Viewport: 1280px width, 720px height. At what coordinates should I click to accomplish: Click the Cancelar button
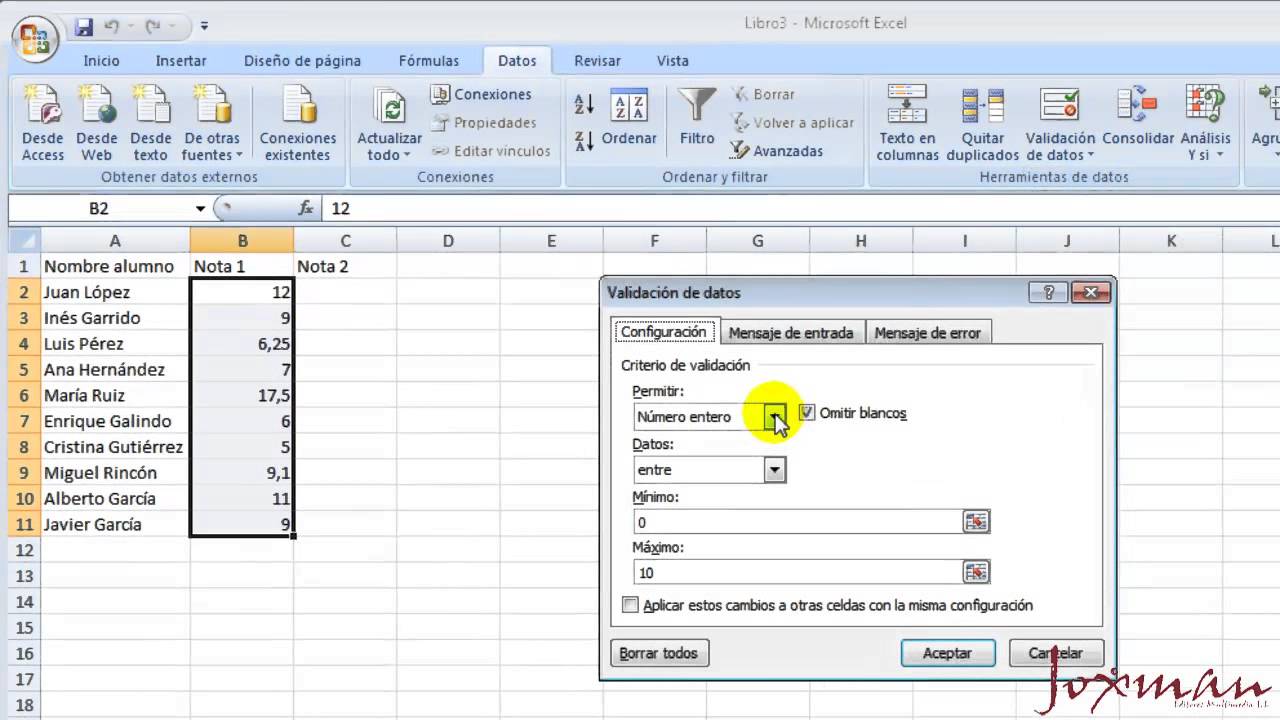coord(1056,653)
